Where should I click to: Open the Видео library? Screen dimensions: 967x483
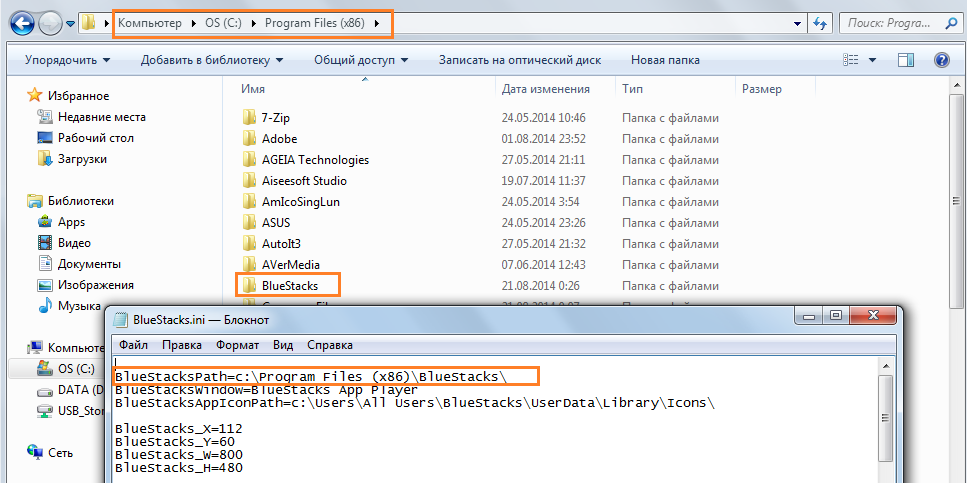pos(74,243)
